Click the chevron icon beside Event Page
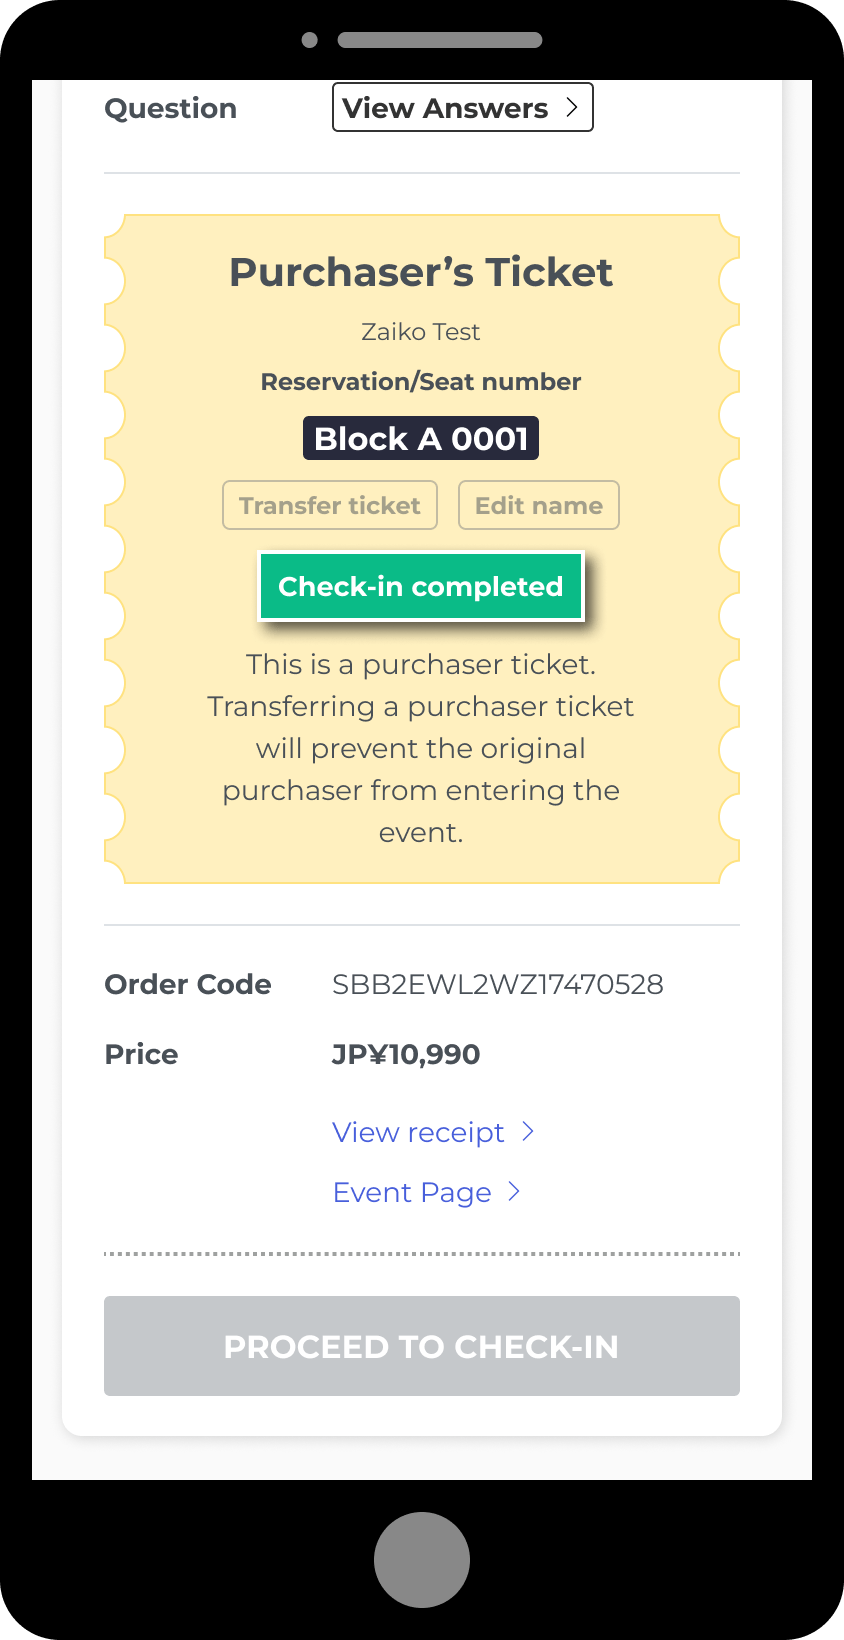 (514, 1191)
